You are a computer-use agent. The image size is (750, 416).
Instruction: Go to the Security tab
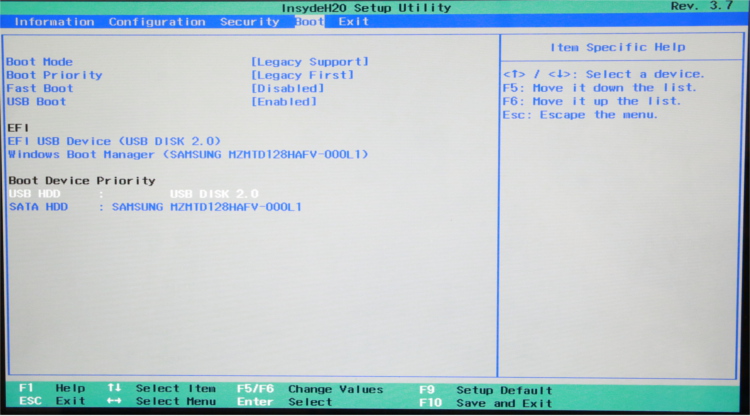coord(249,22)
